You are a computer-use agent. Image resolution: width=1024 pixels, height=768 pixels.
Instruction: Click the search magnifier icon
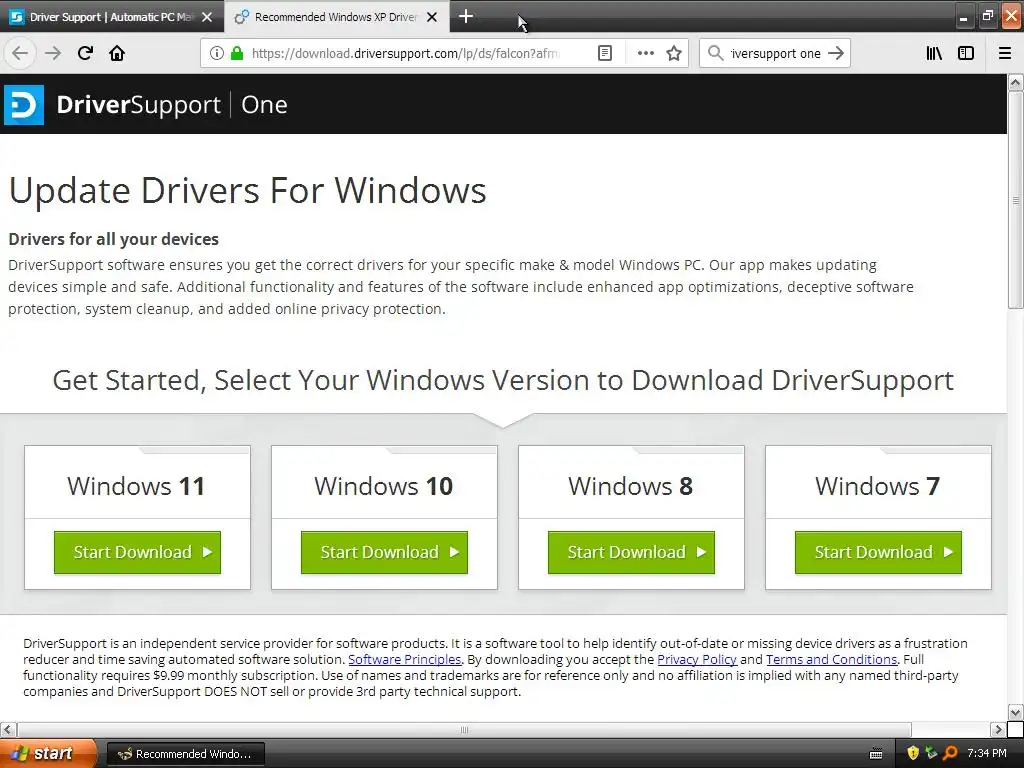716,53
